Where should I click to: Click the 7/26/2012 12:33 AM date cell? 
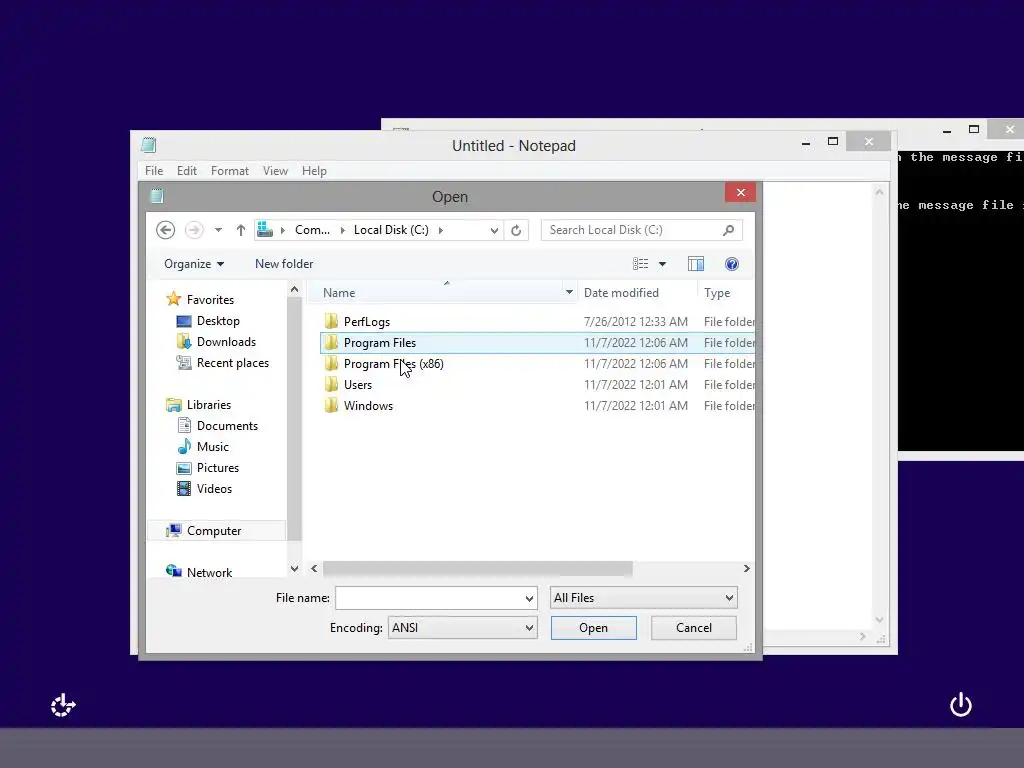(x=635, y=321)
